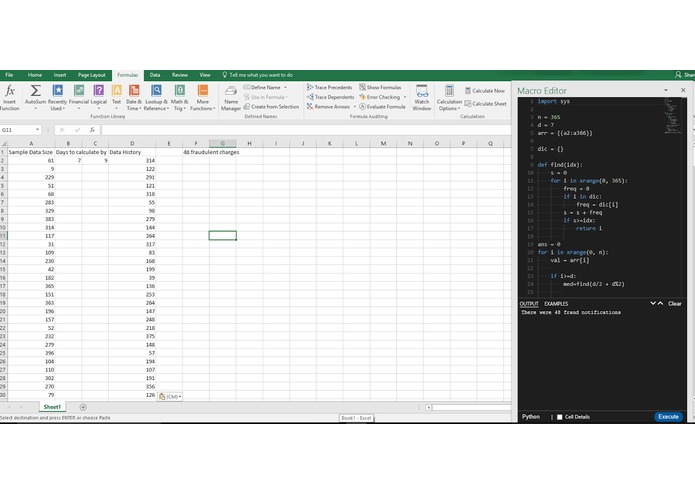695x494 pixels.
Task: Expand the Name Box dropdown
Action: tap(37, 130)
